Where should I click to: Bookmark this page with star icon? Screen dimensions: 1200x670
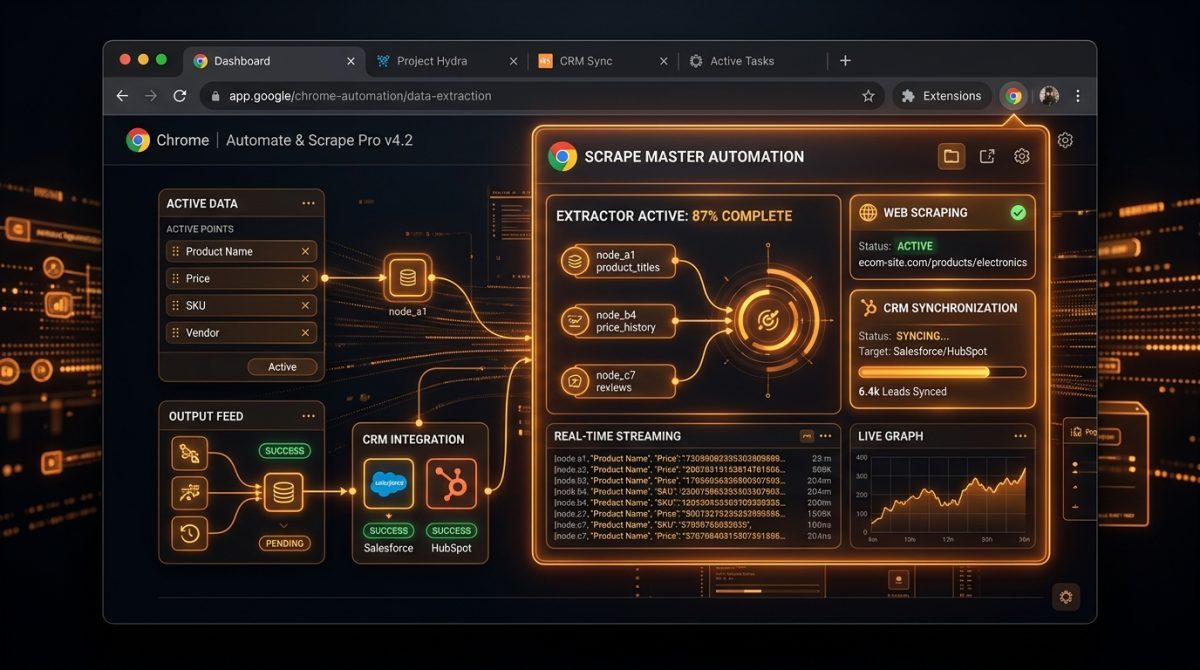[x=868, y=96]
